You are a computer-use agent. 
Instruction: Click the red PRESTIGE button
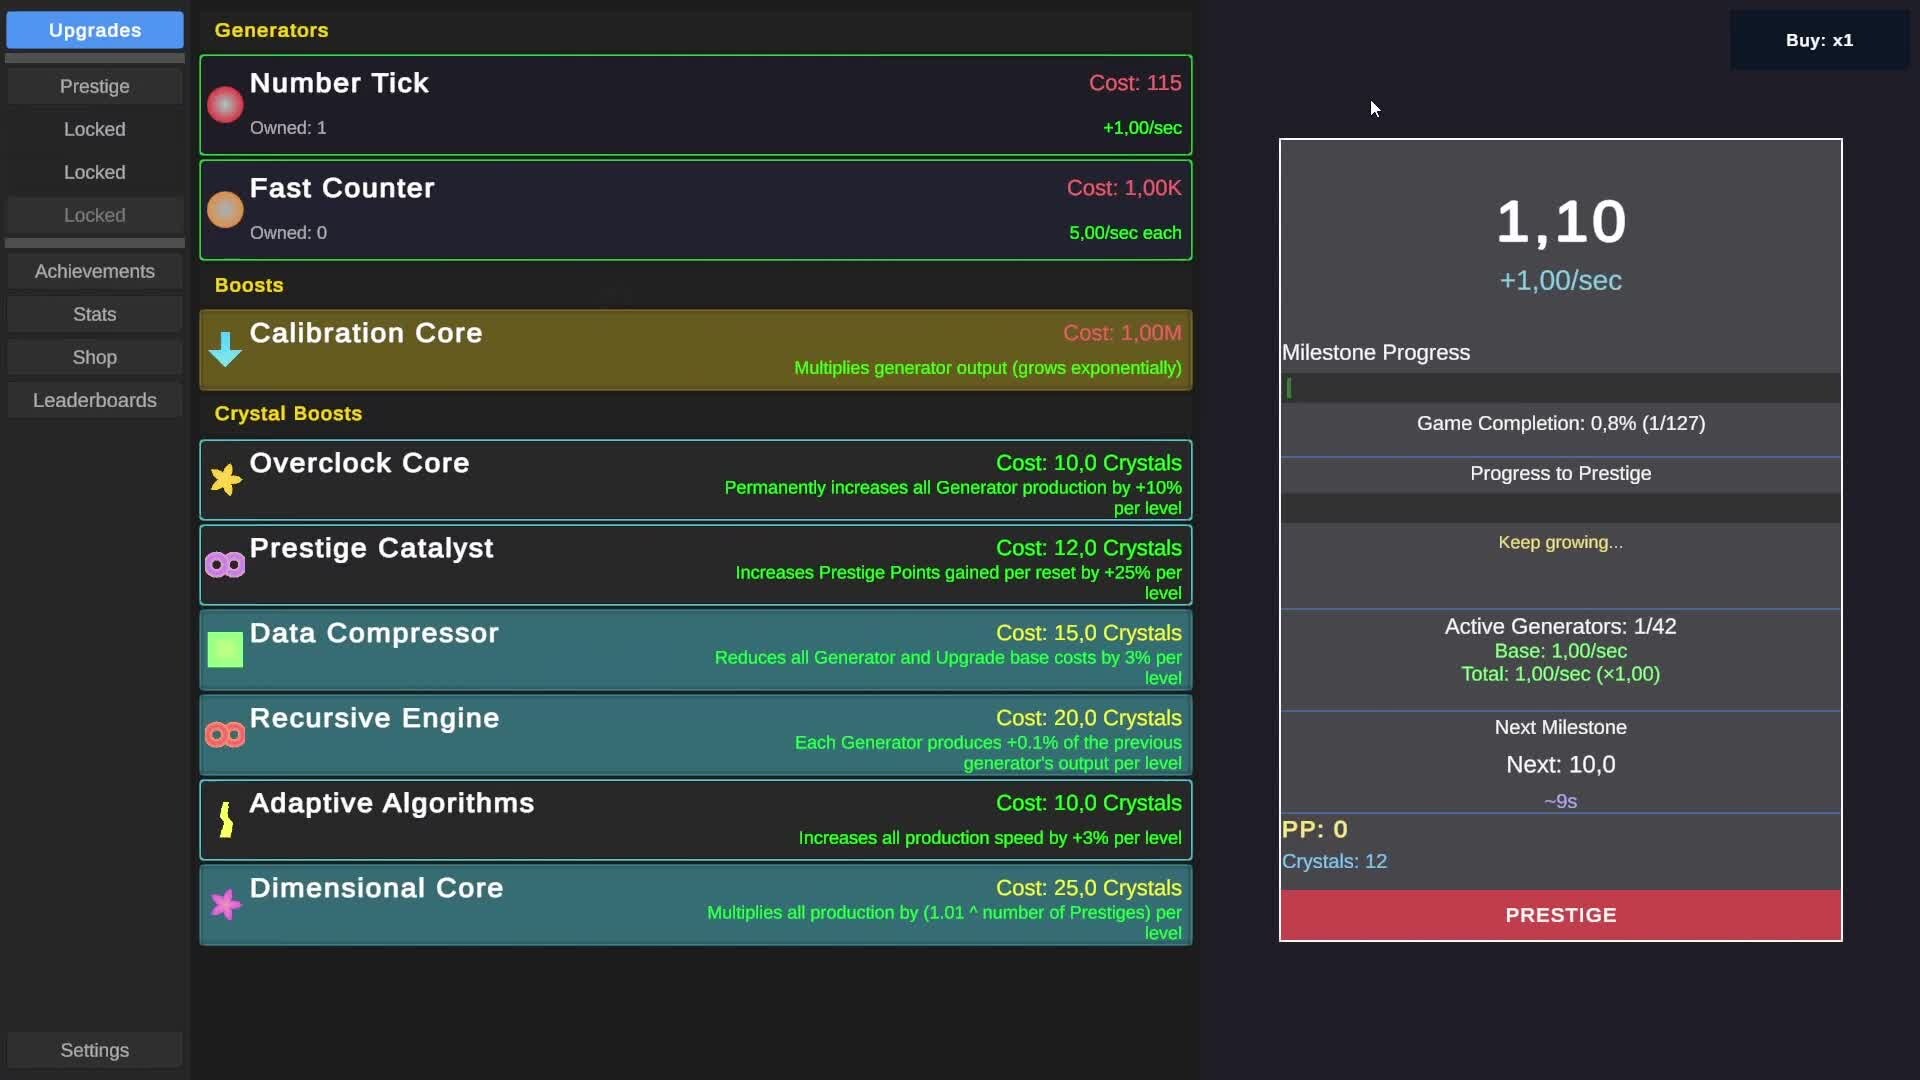[x=1560, y=915]
